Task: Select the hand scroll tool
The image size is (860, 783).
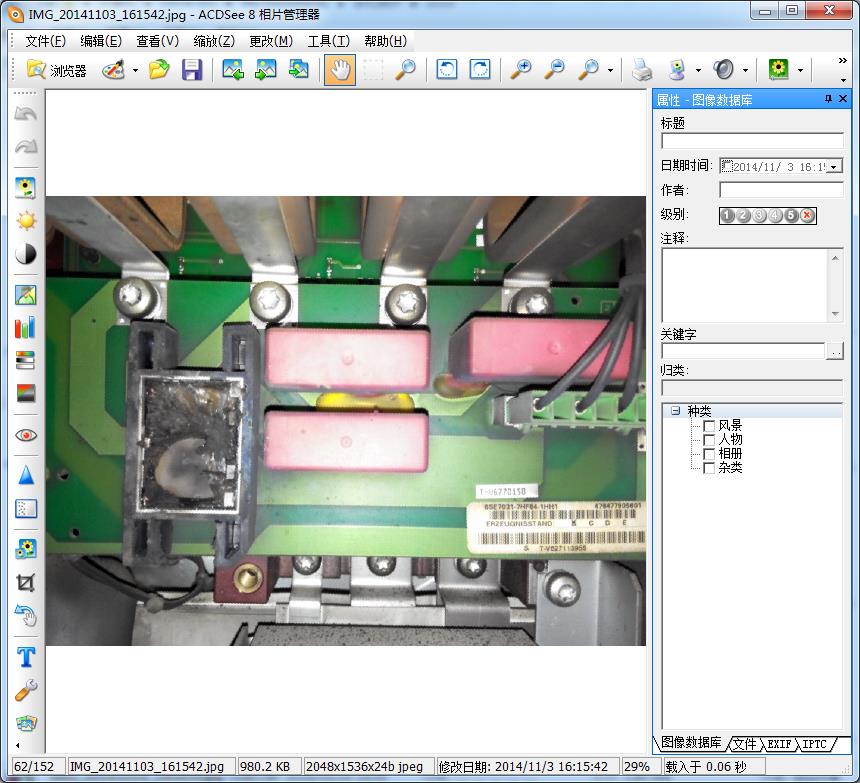Action: 340,70
